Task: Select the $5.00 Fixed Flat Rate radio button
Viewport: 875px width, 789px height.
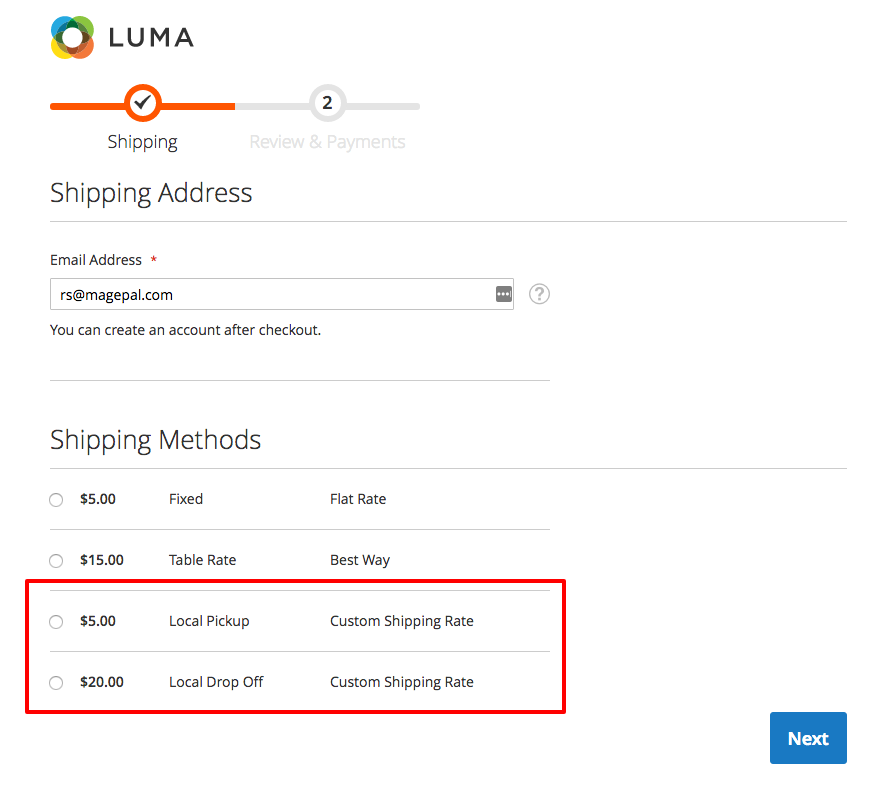Action: (x=56, y=500)
